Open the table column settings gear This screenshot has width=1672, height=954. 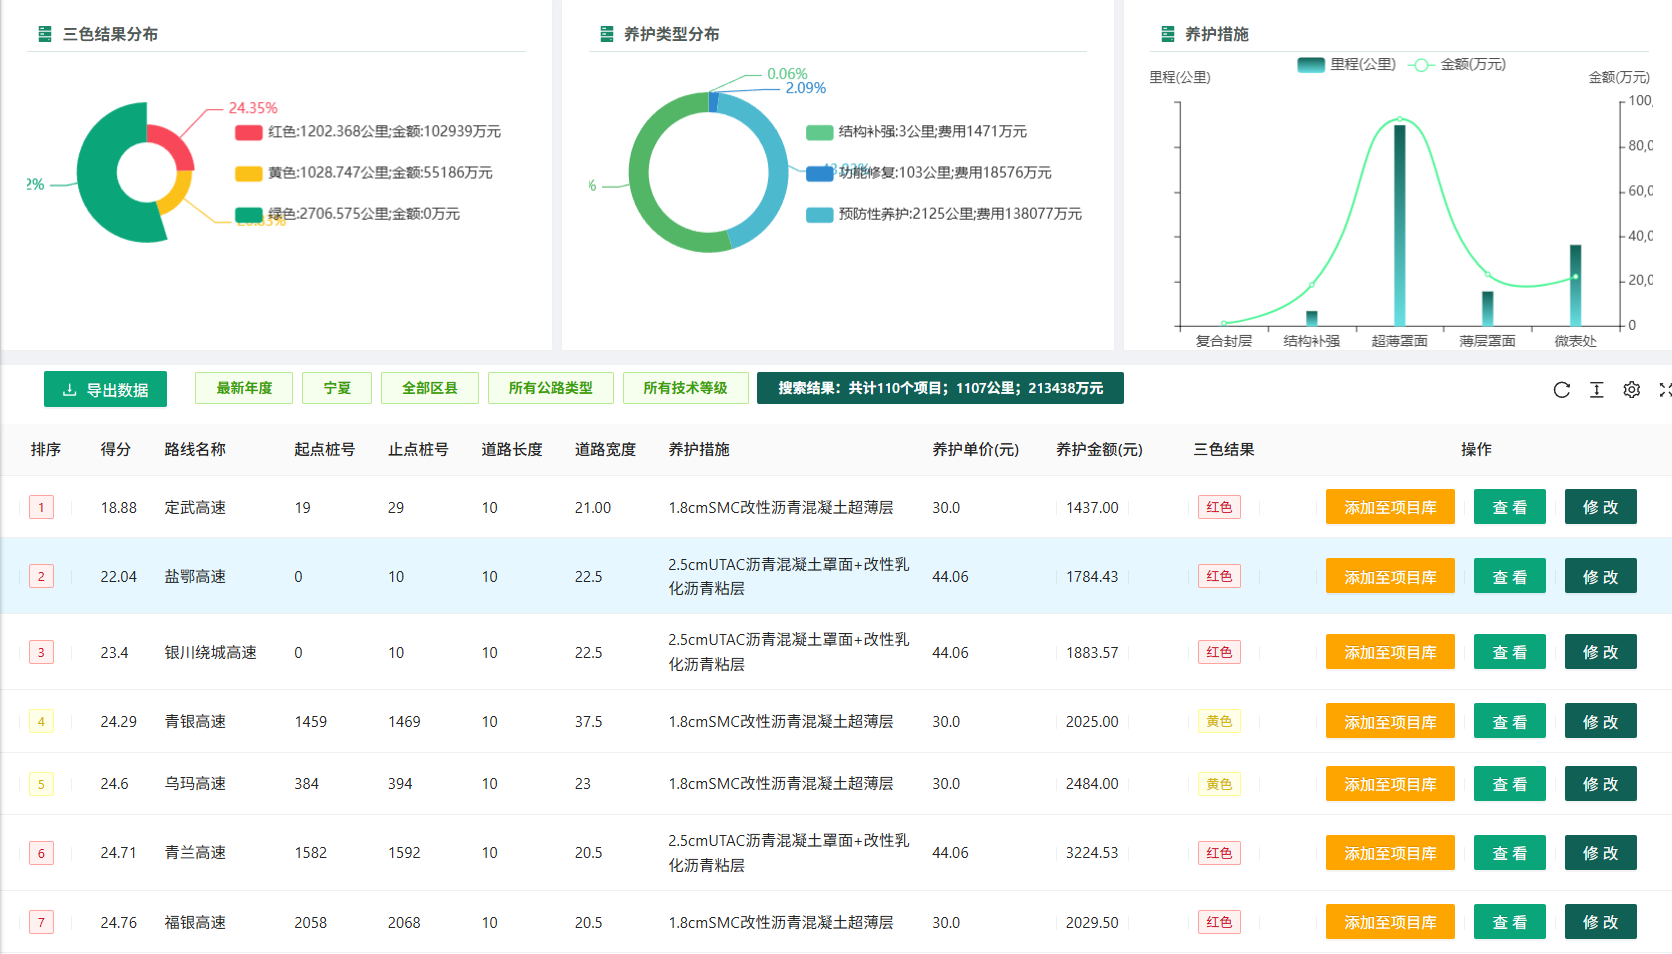[x=1631, y=390]
